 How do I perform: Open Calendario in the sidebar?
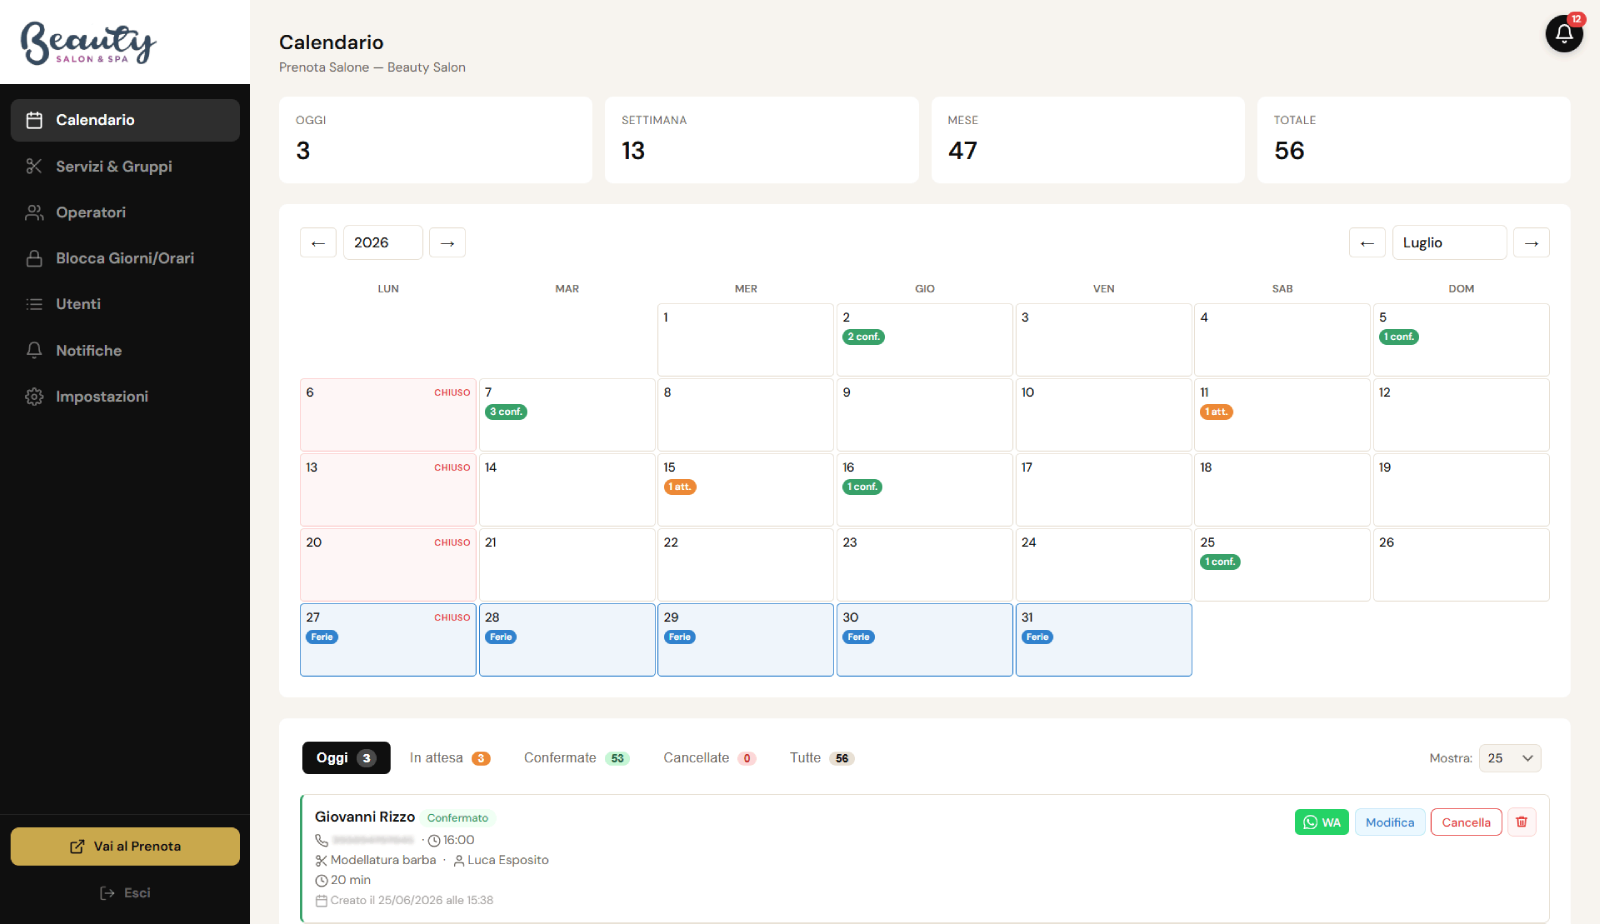[125, 120]
